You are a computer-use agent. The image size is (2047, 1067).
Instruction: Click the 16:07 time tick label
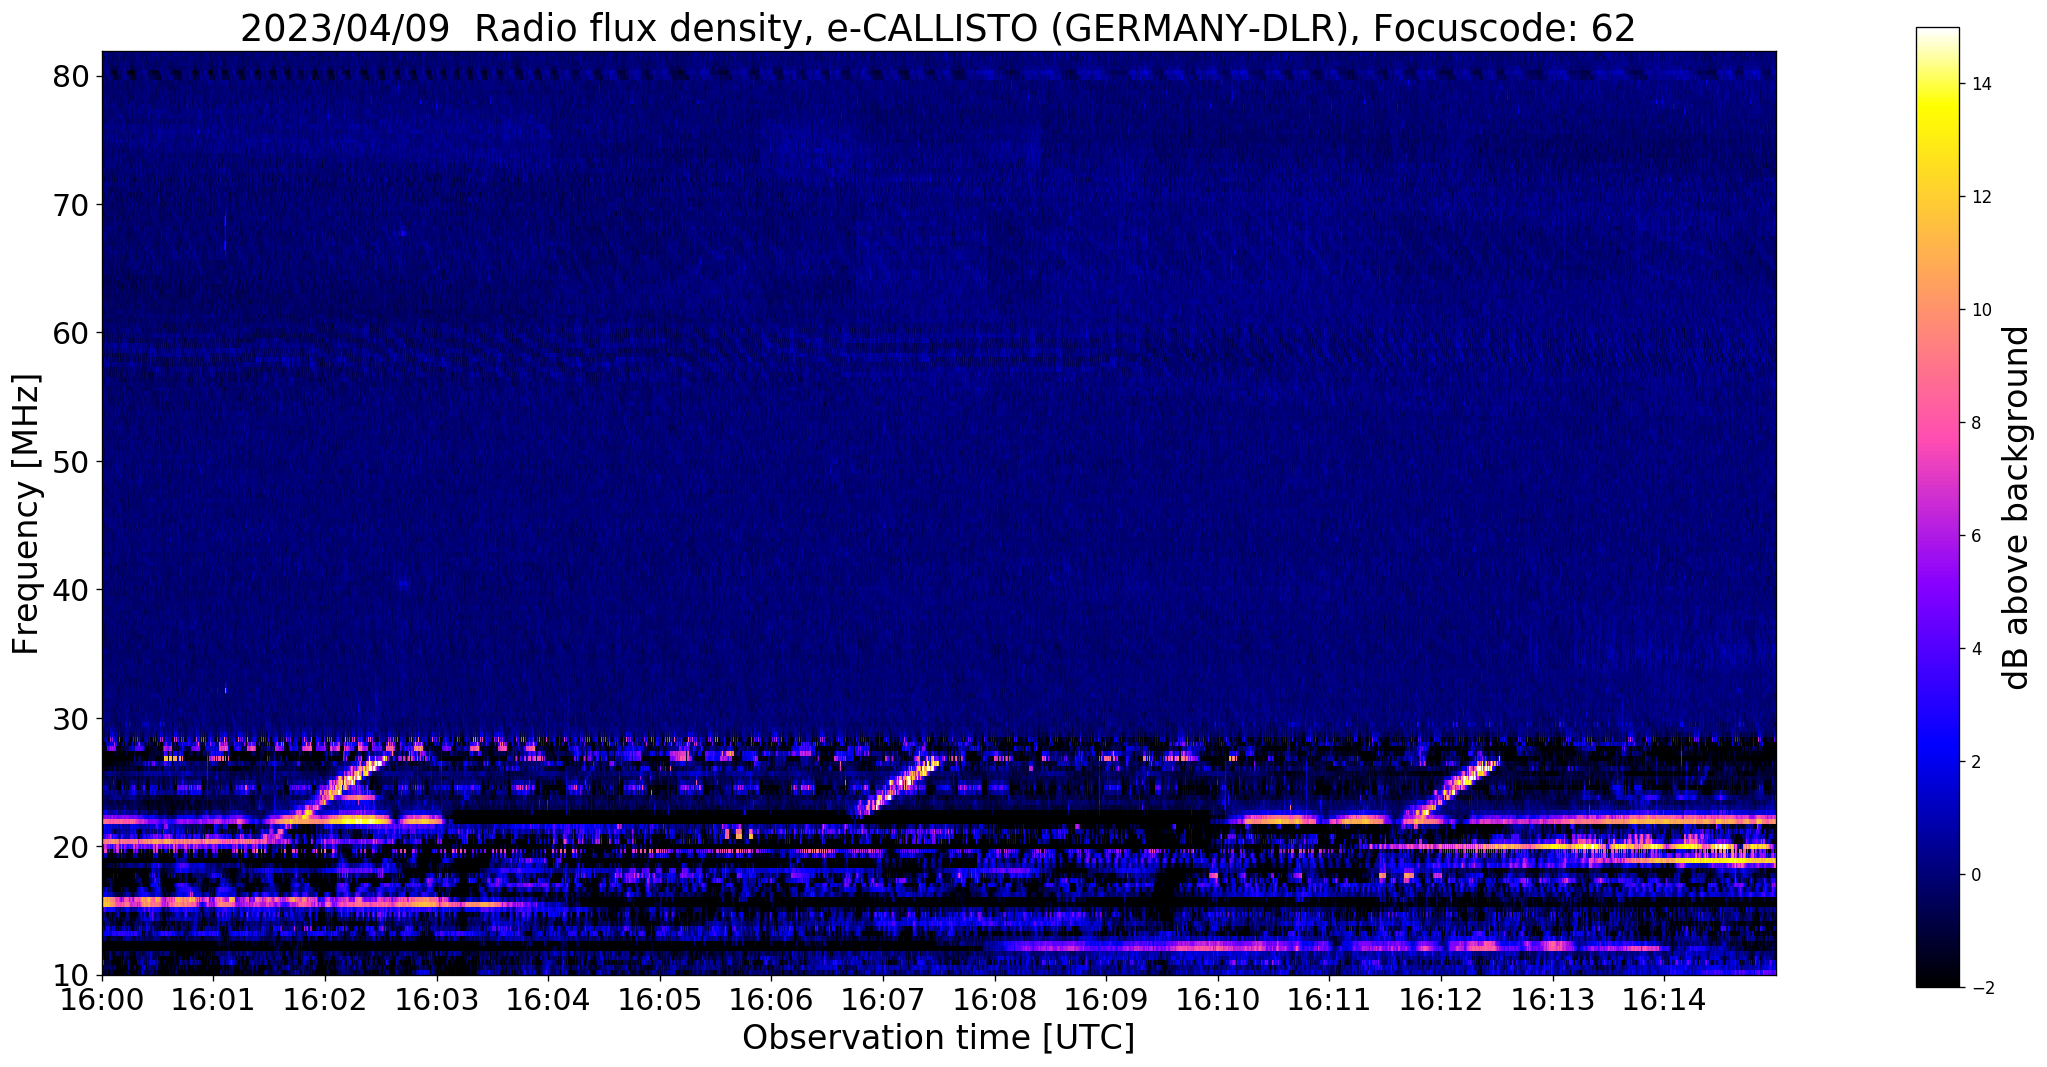(883, 998)
